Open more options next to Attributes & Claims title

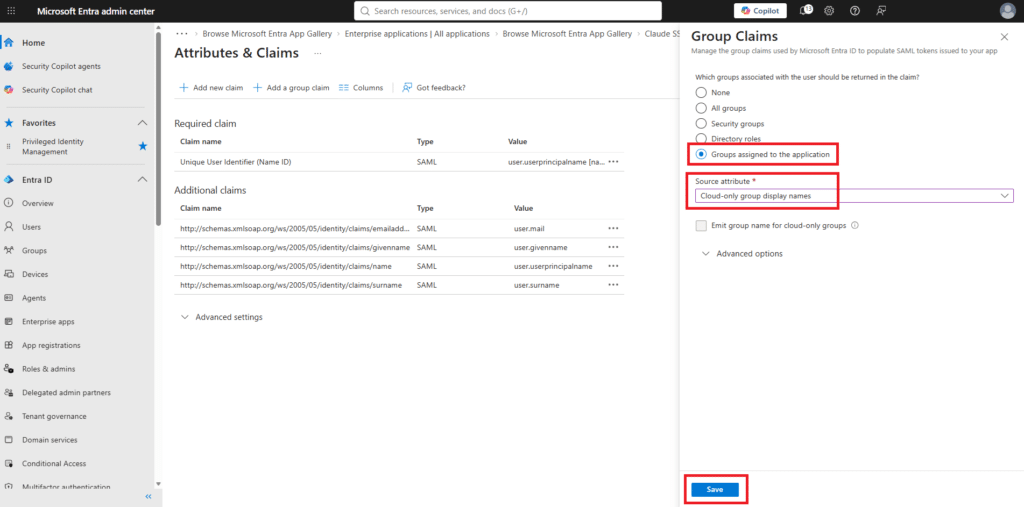[318, 54]
